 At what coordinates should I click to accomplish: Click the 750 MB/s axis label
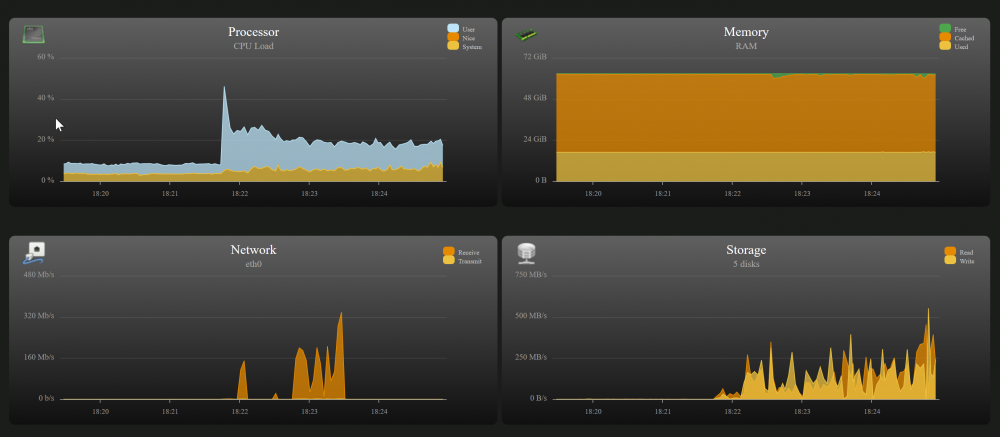531,275
